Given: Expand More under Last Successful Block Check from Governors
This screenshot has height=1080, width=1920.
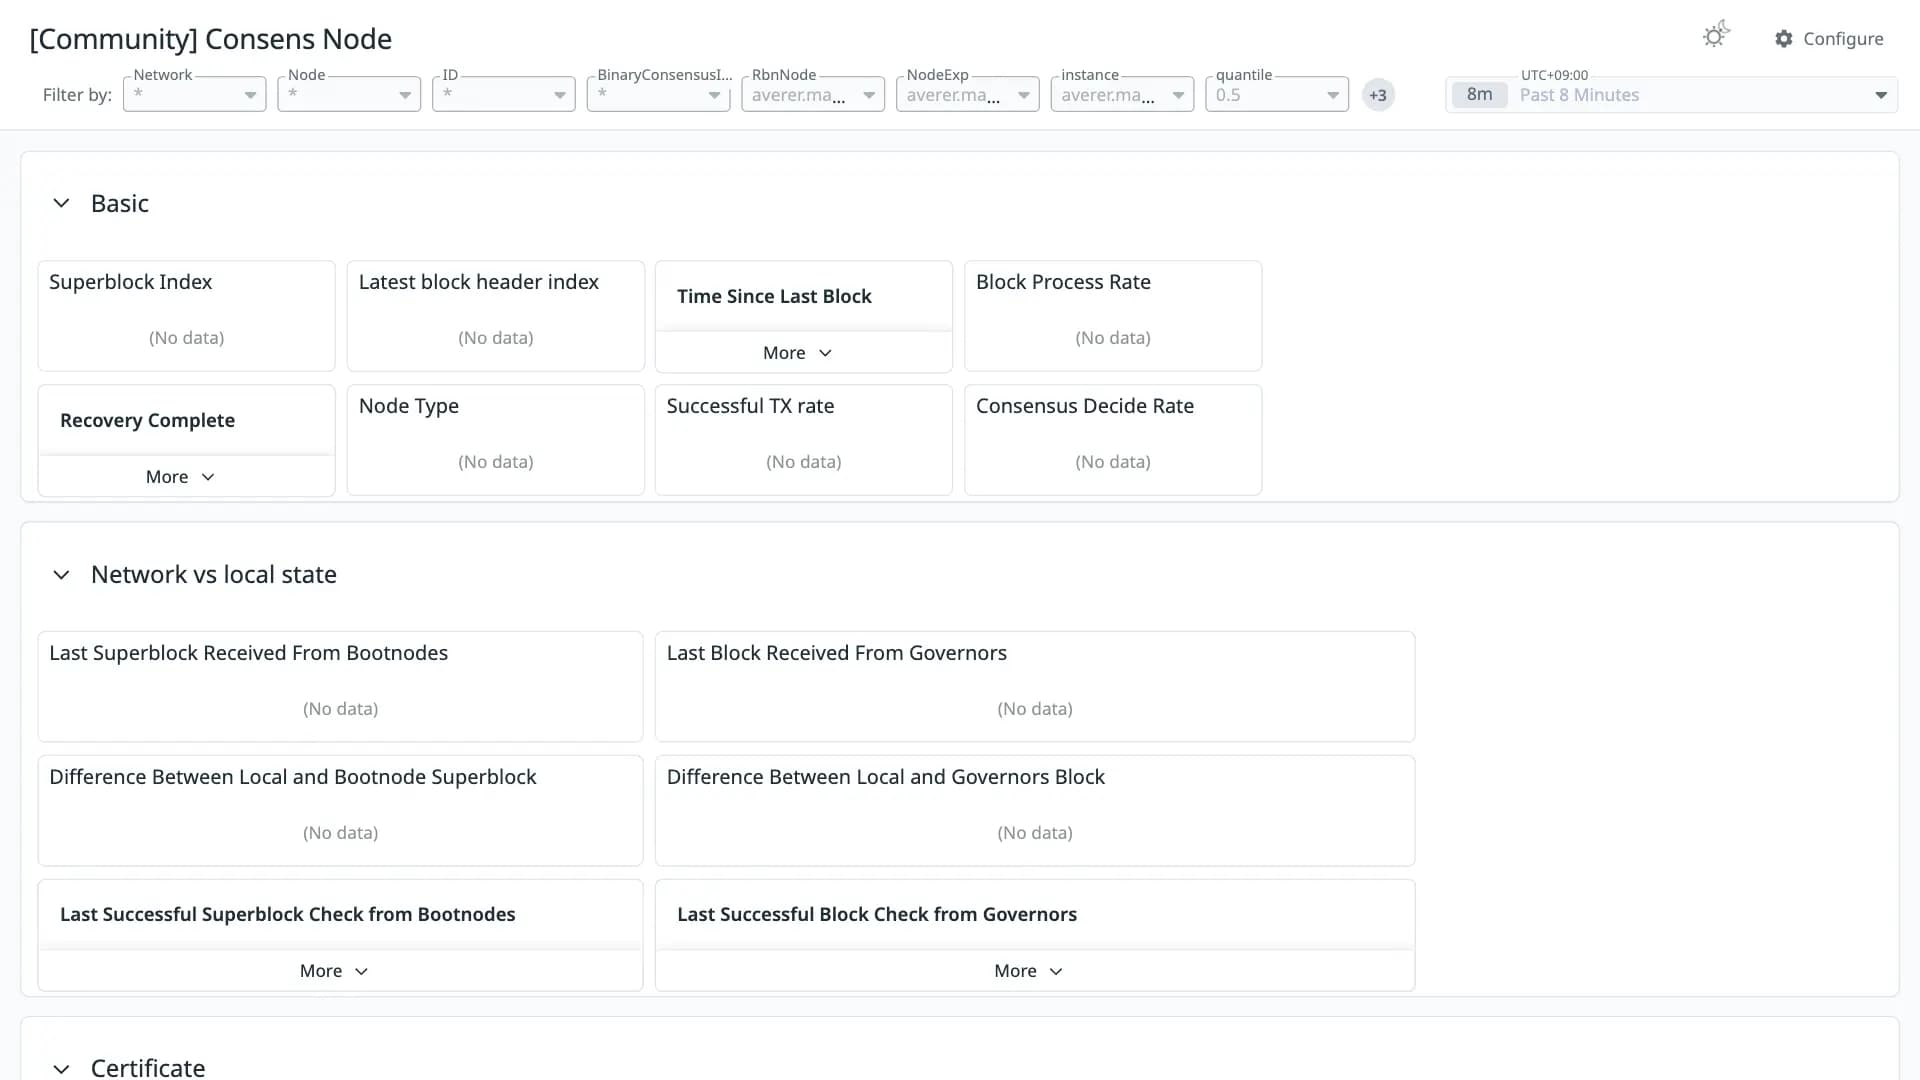Looking at the screenshot, I should (x=1028, y=971).
